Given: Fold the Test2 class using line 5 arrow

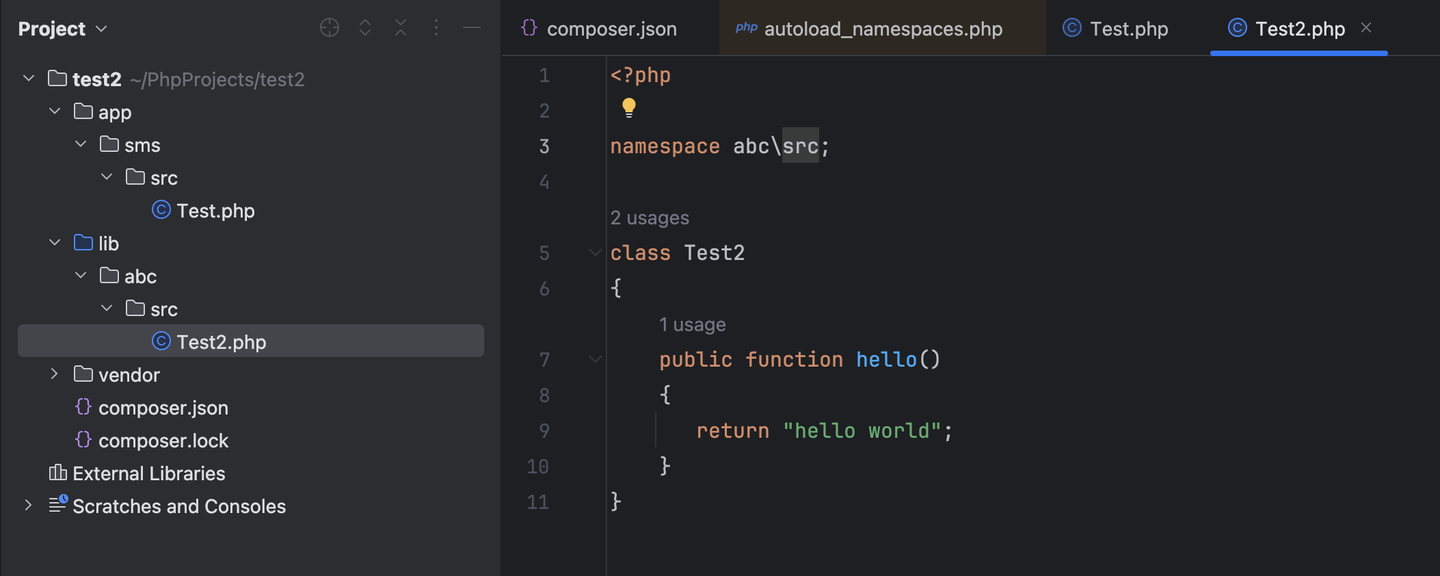Looking at the screenshot, I should tap(595, 252).
